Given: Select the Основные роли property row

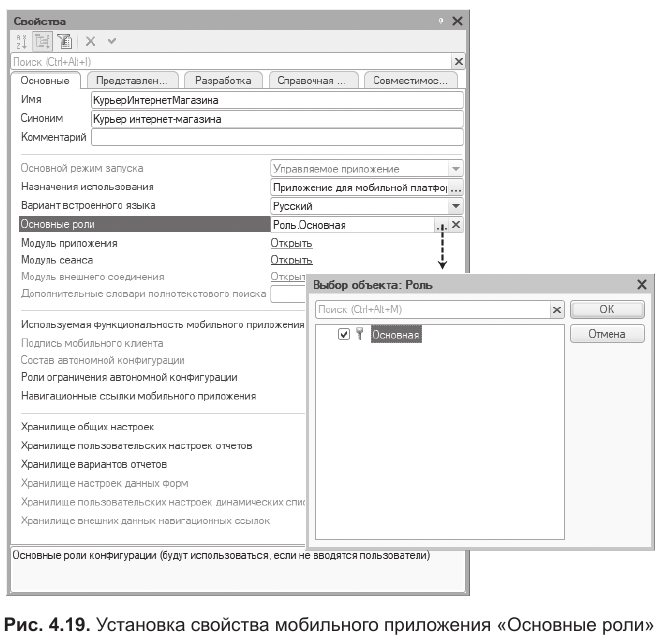Looking at the screenshot, I should 144,224.
